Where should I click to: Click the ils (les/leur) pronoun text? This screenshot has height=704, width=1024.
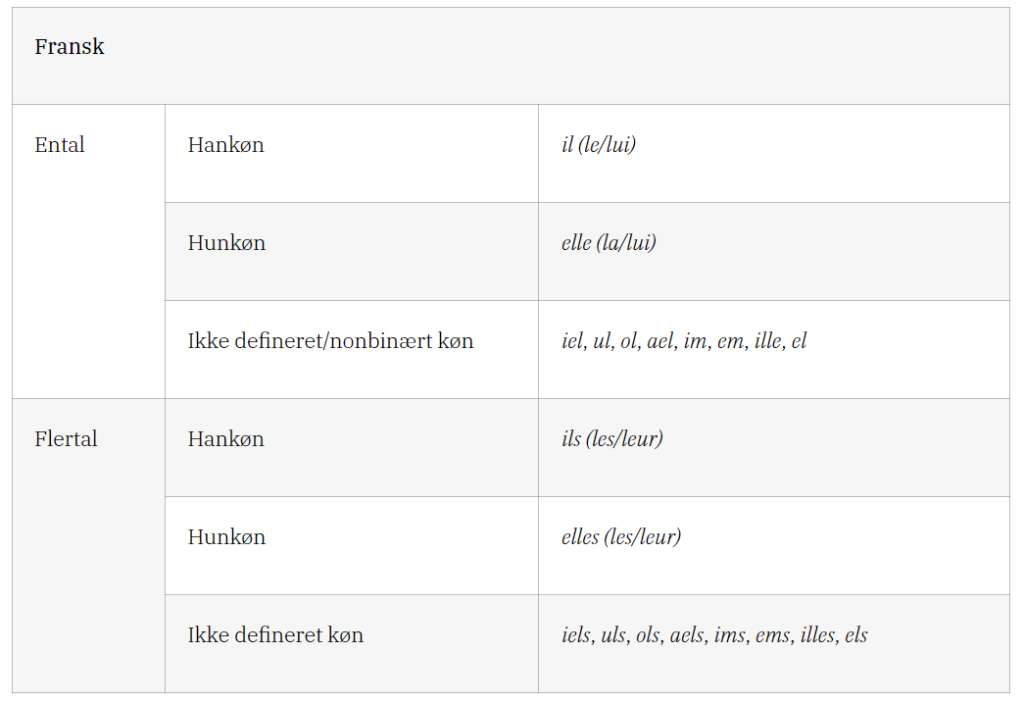coord(612,439)
